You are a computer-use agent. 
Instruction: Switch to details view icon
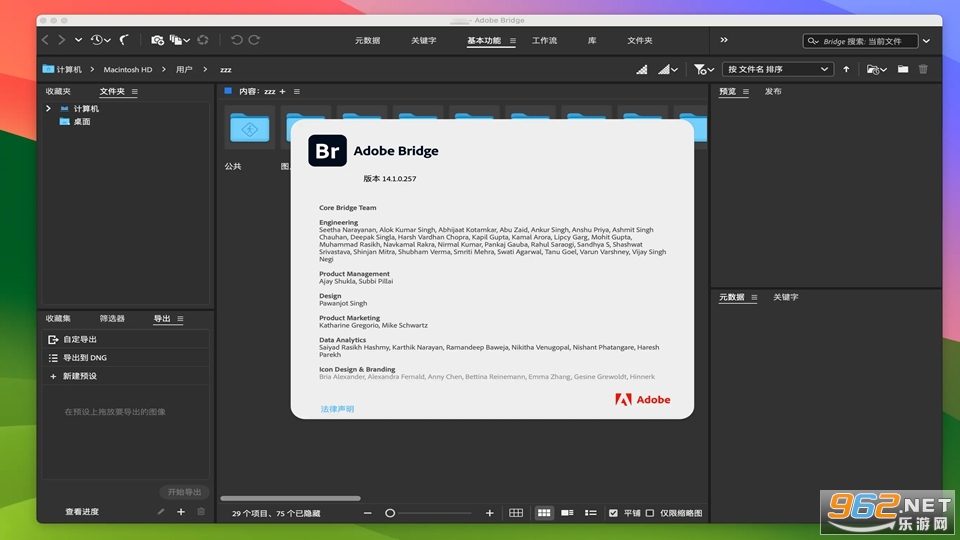[568, 513]
